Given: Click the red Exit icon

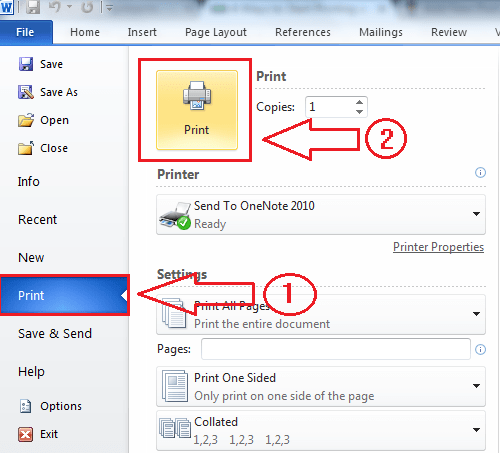Looking at the screenshot, I should [x=26, y=434].
